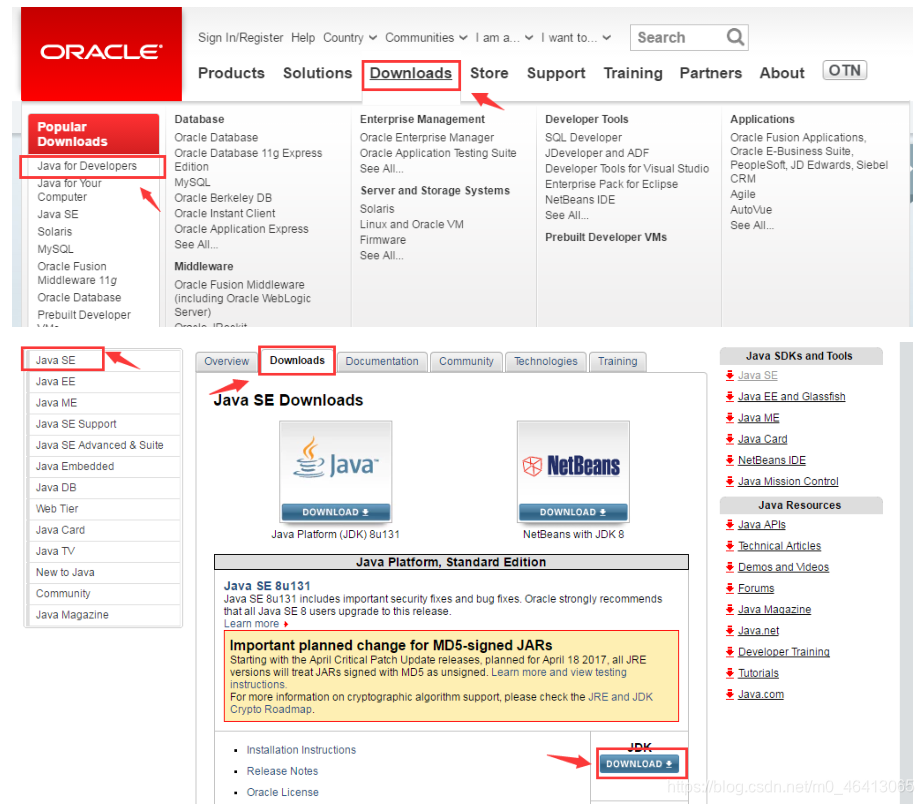
Task: Open the Downloads menu
Action: coord(411,73)
